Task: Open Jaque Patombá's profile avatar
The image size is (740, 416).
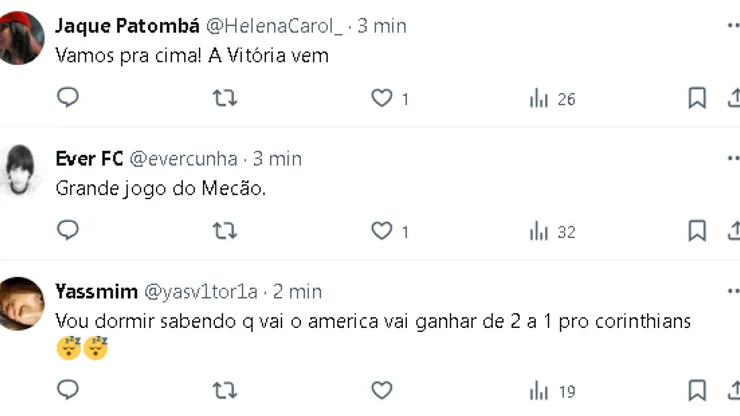Action: click(20, 38)
